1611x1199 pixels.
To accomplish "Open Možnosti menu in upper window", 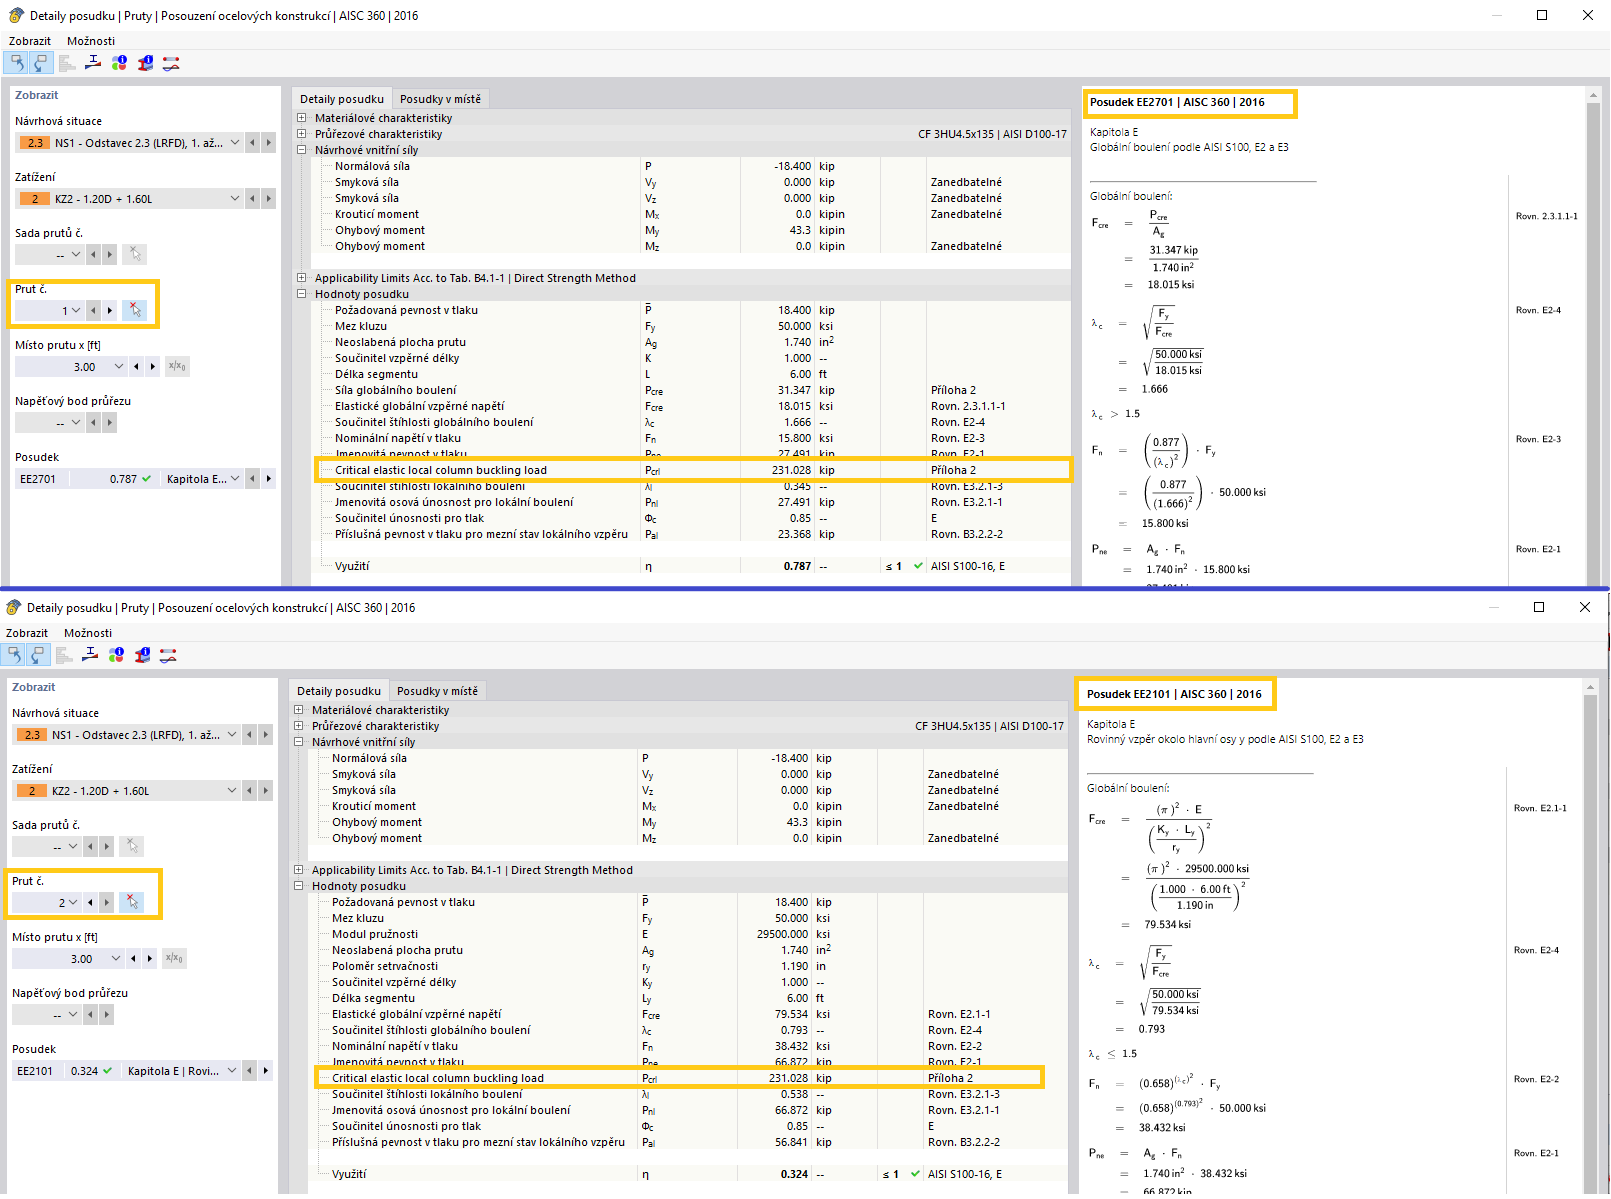I will click(x=91, y=41).
